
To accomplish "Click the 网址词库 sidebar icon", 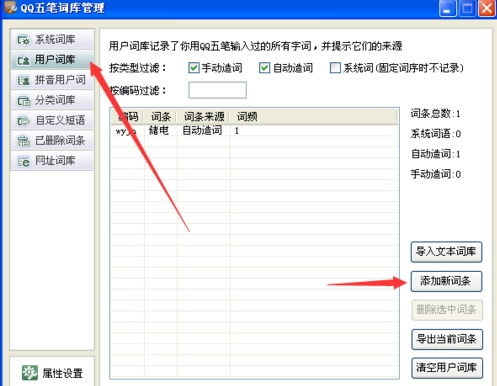I will (24, 161).
